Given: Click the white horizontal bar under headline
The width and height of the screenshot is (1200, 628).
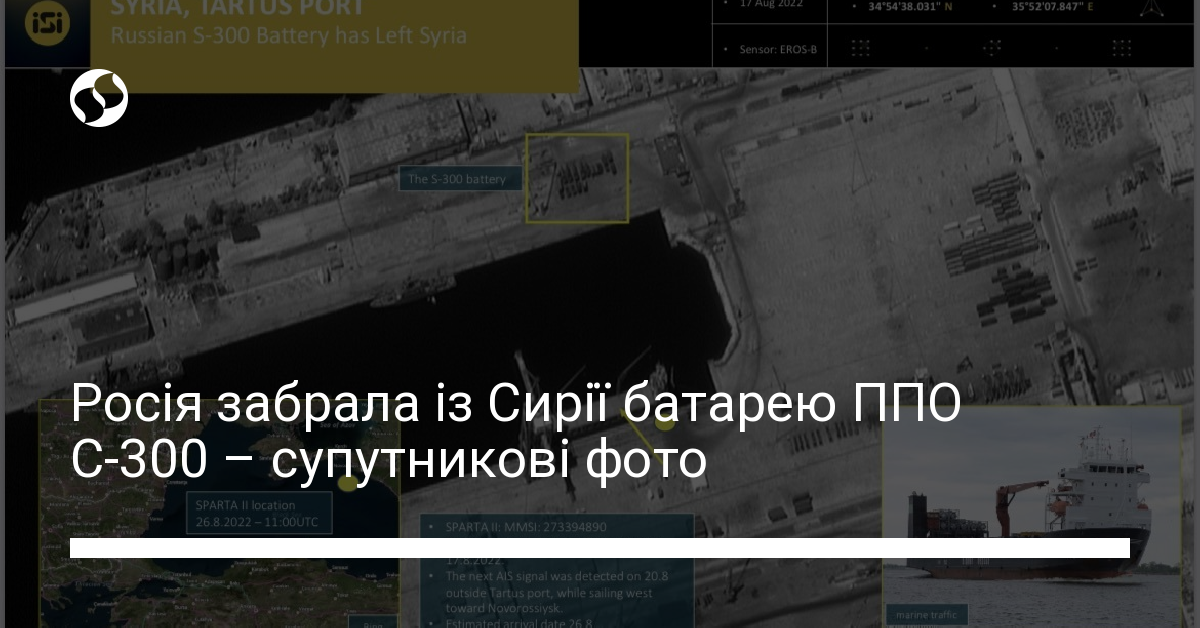Looking at the screenshot, I should coord(600,547).
